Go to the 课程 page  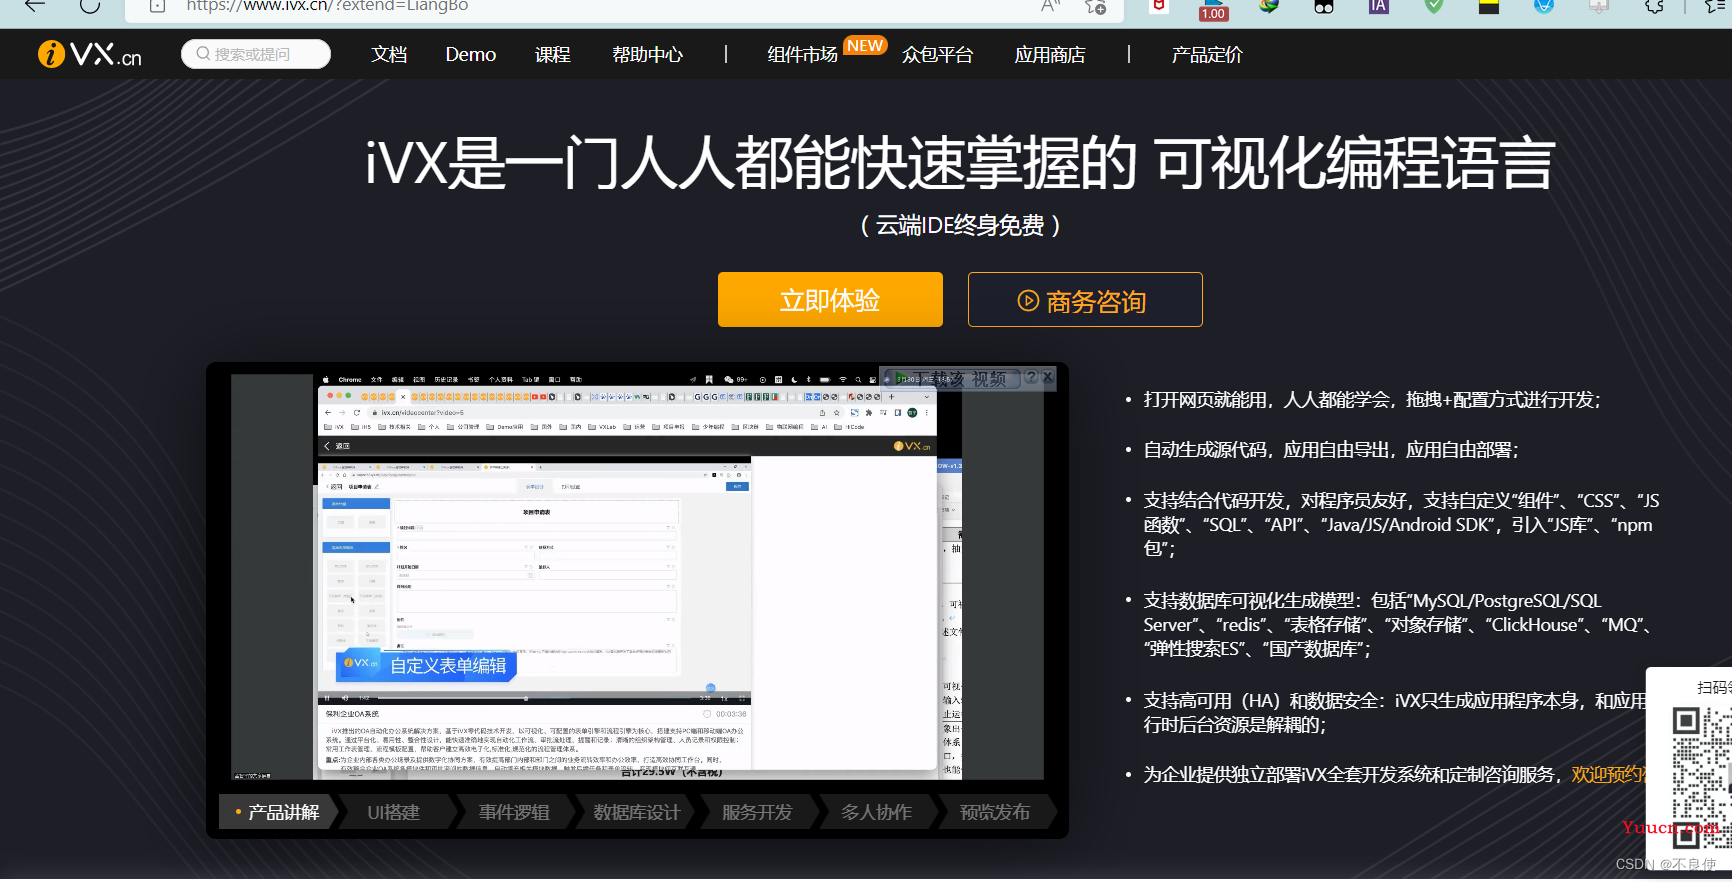pos(553,54)
